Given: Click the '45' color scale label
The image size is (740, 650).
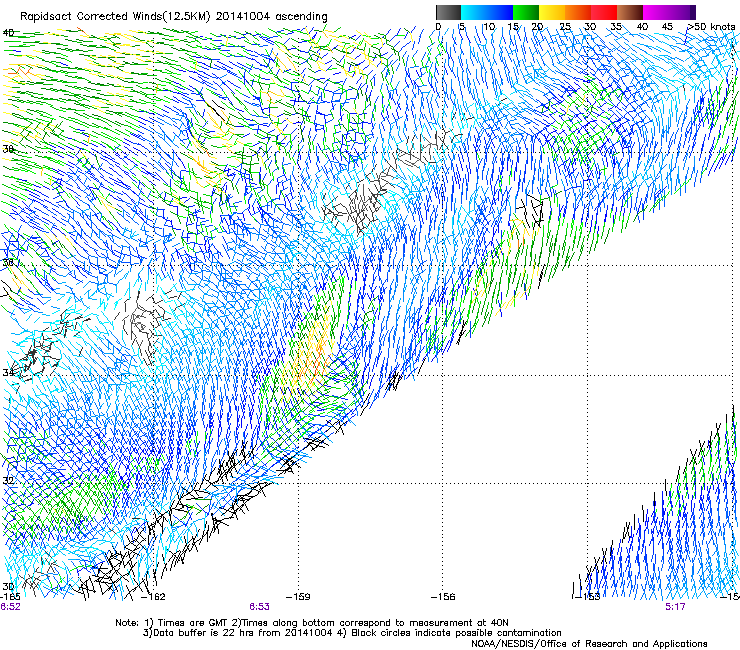Looking at the screenshot, I should [x=667, y=27].
